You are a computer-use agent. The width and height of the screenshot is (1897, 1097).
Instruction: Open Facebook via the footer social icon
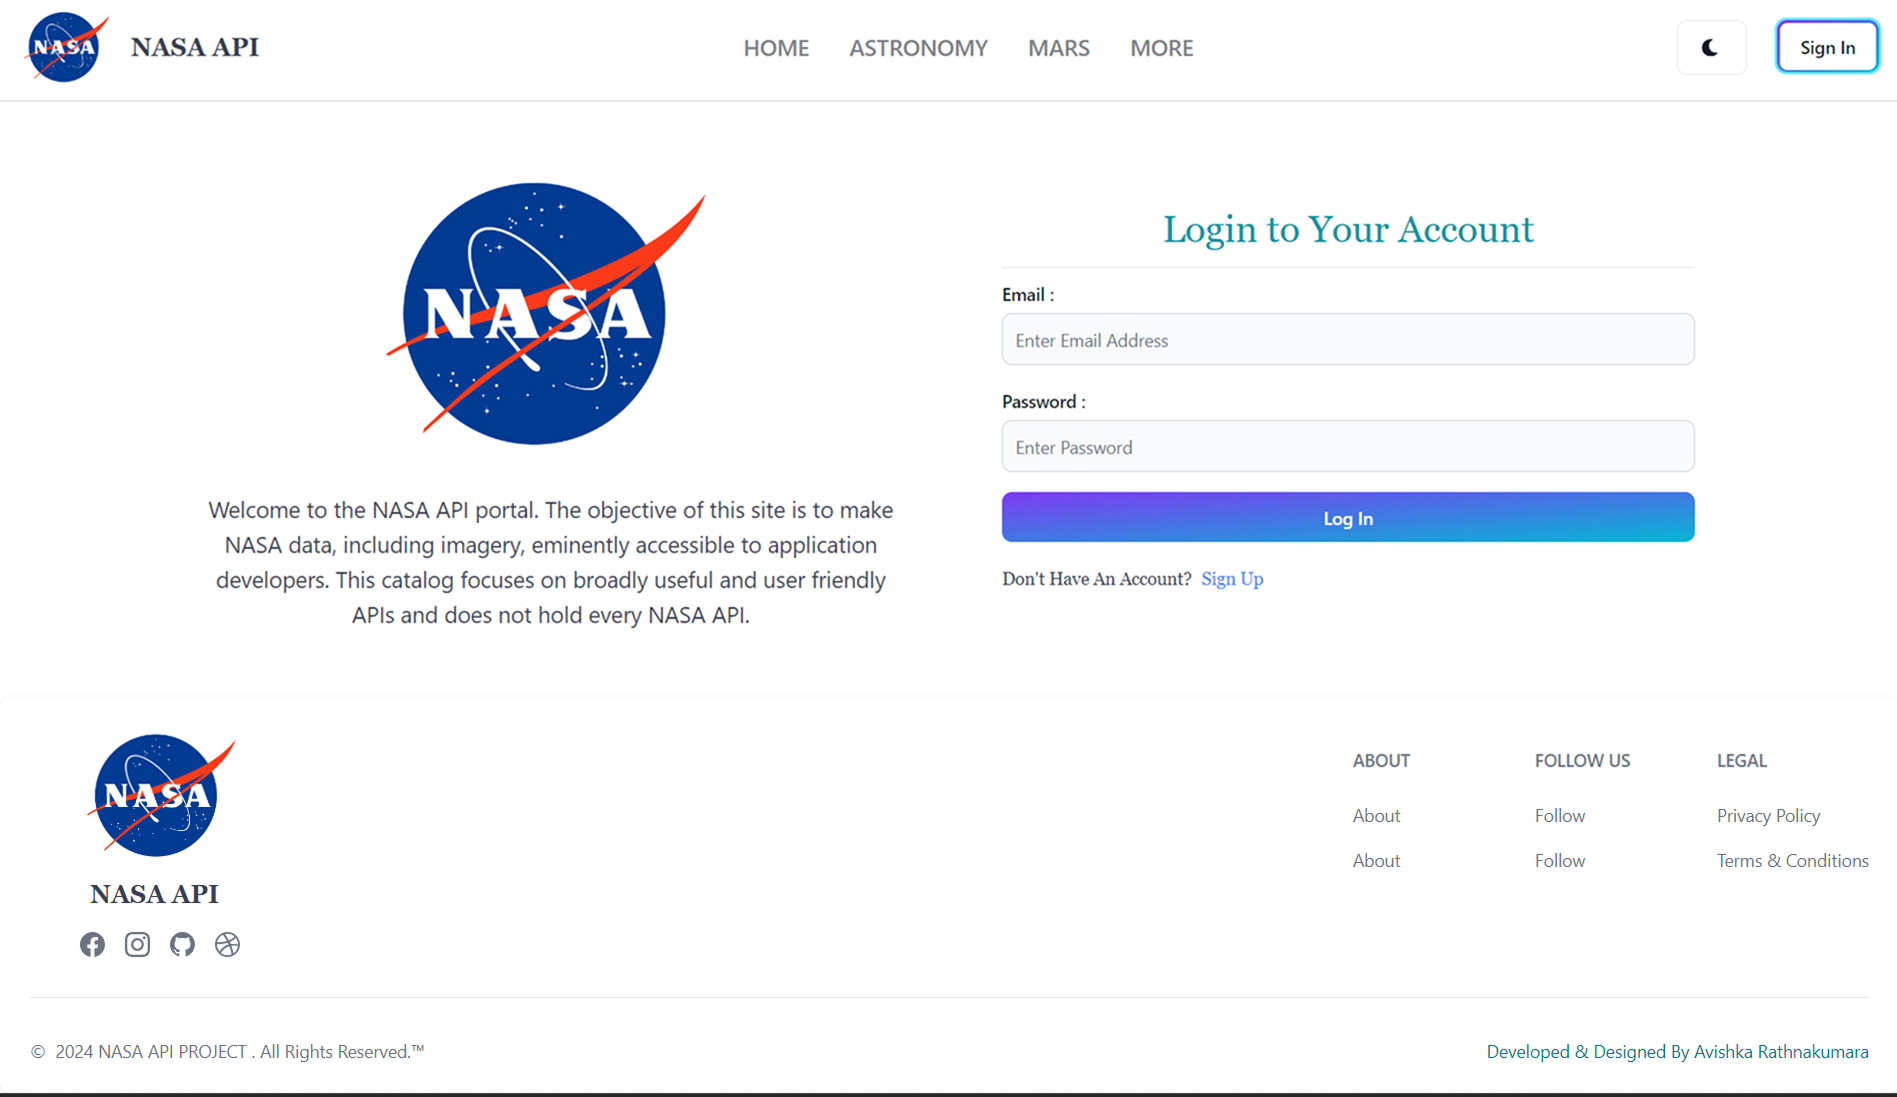[x=92, y=944]
